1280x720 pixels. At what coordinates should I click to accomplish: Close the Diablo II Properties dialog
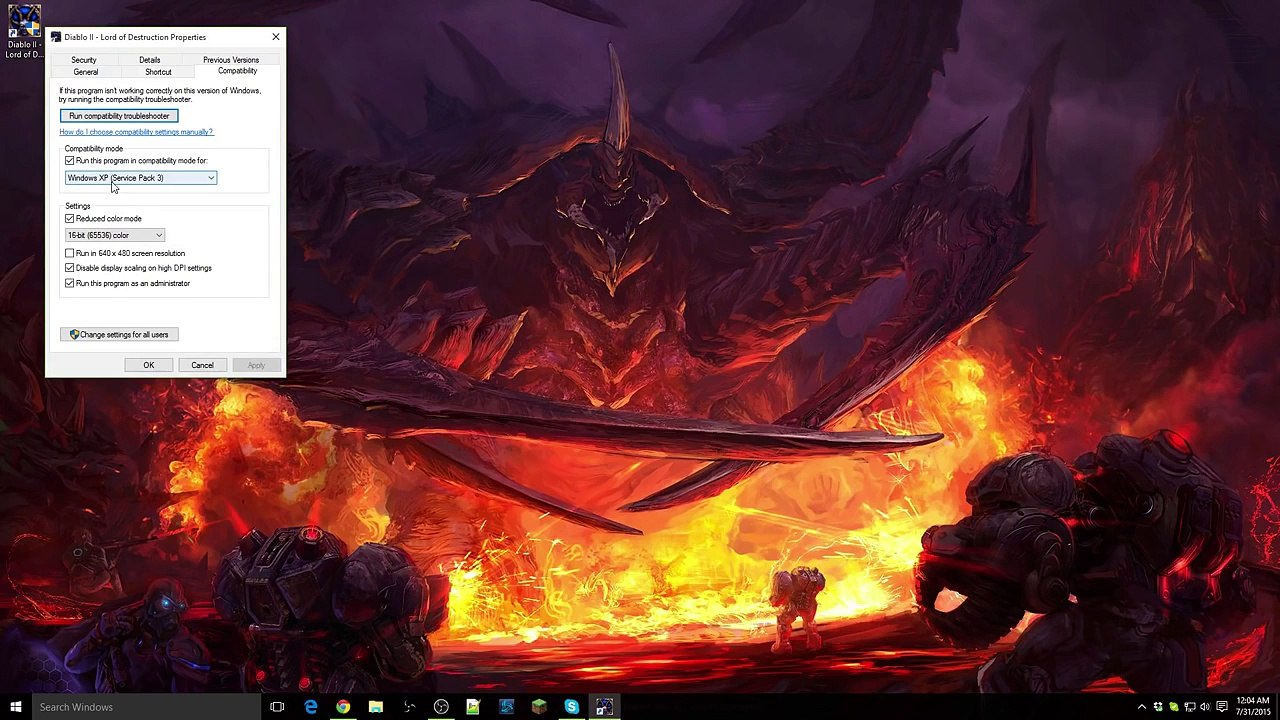(x=276, y=37)
